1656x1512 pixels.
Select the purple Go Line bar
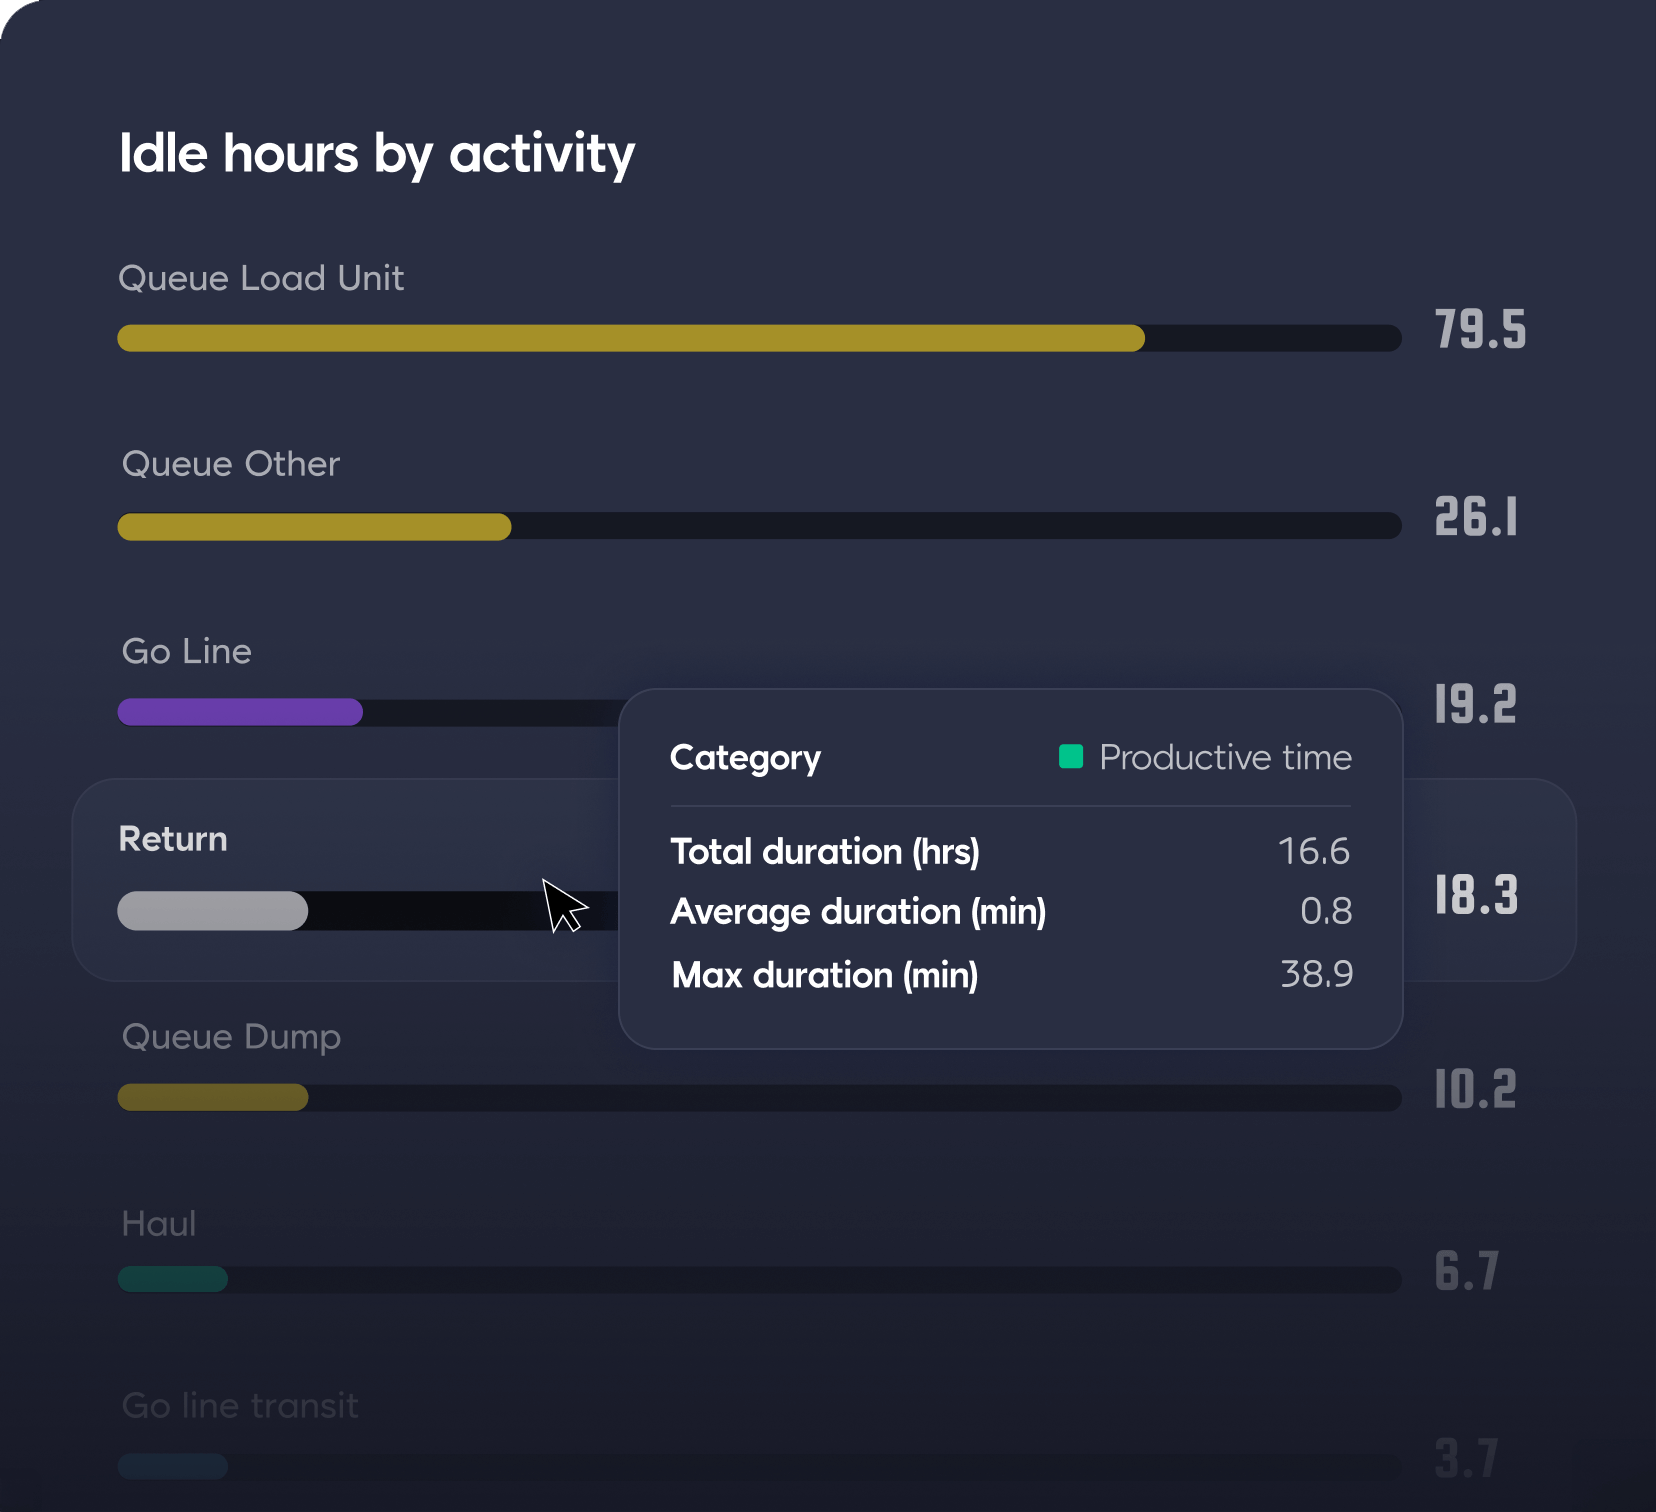coord(240,712)
